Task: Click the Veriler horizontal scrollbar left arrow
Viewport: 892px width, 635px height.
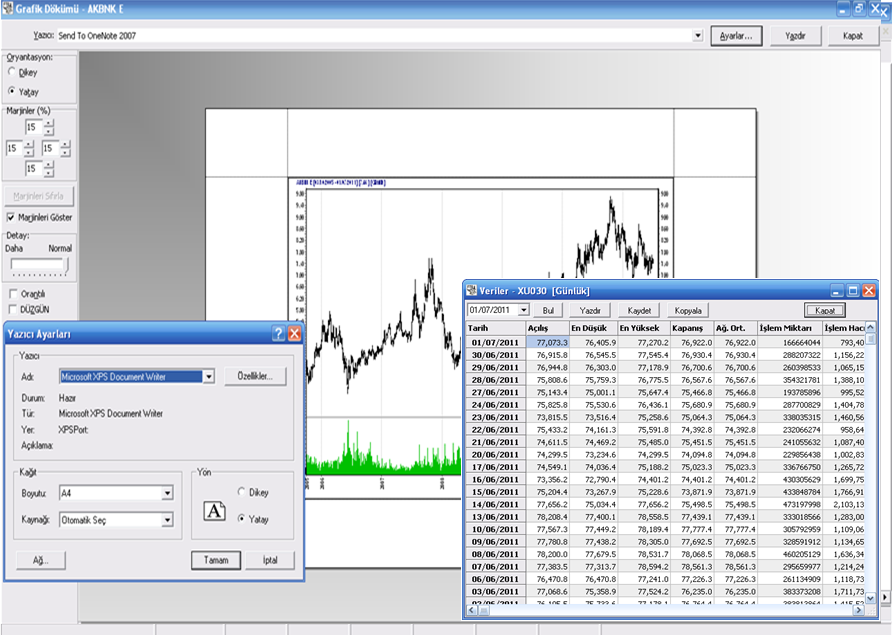Action: [472, 610]
